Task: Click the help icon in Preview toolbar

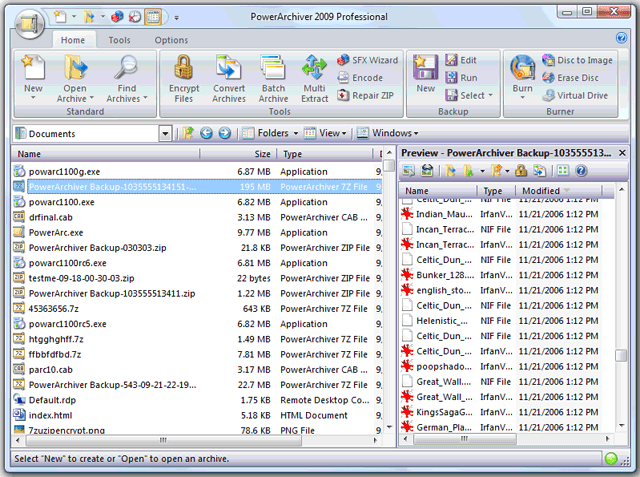Action: click(x=581, y=171)
